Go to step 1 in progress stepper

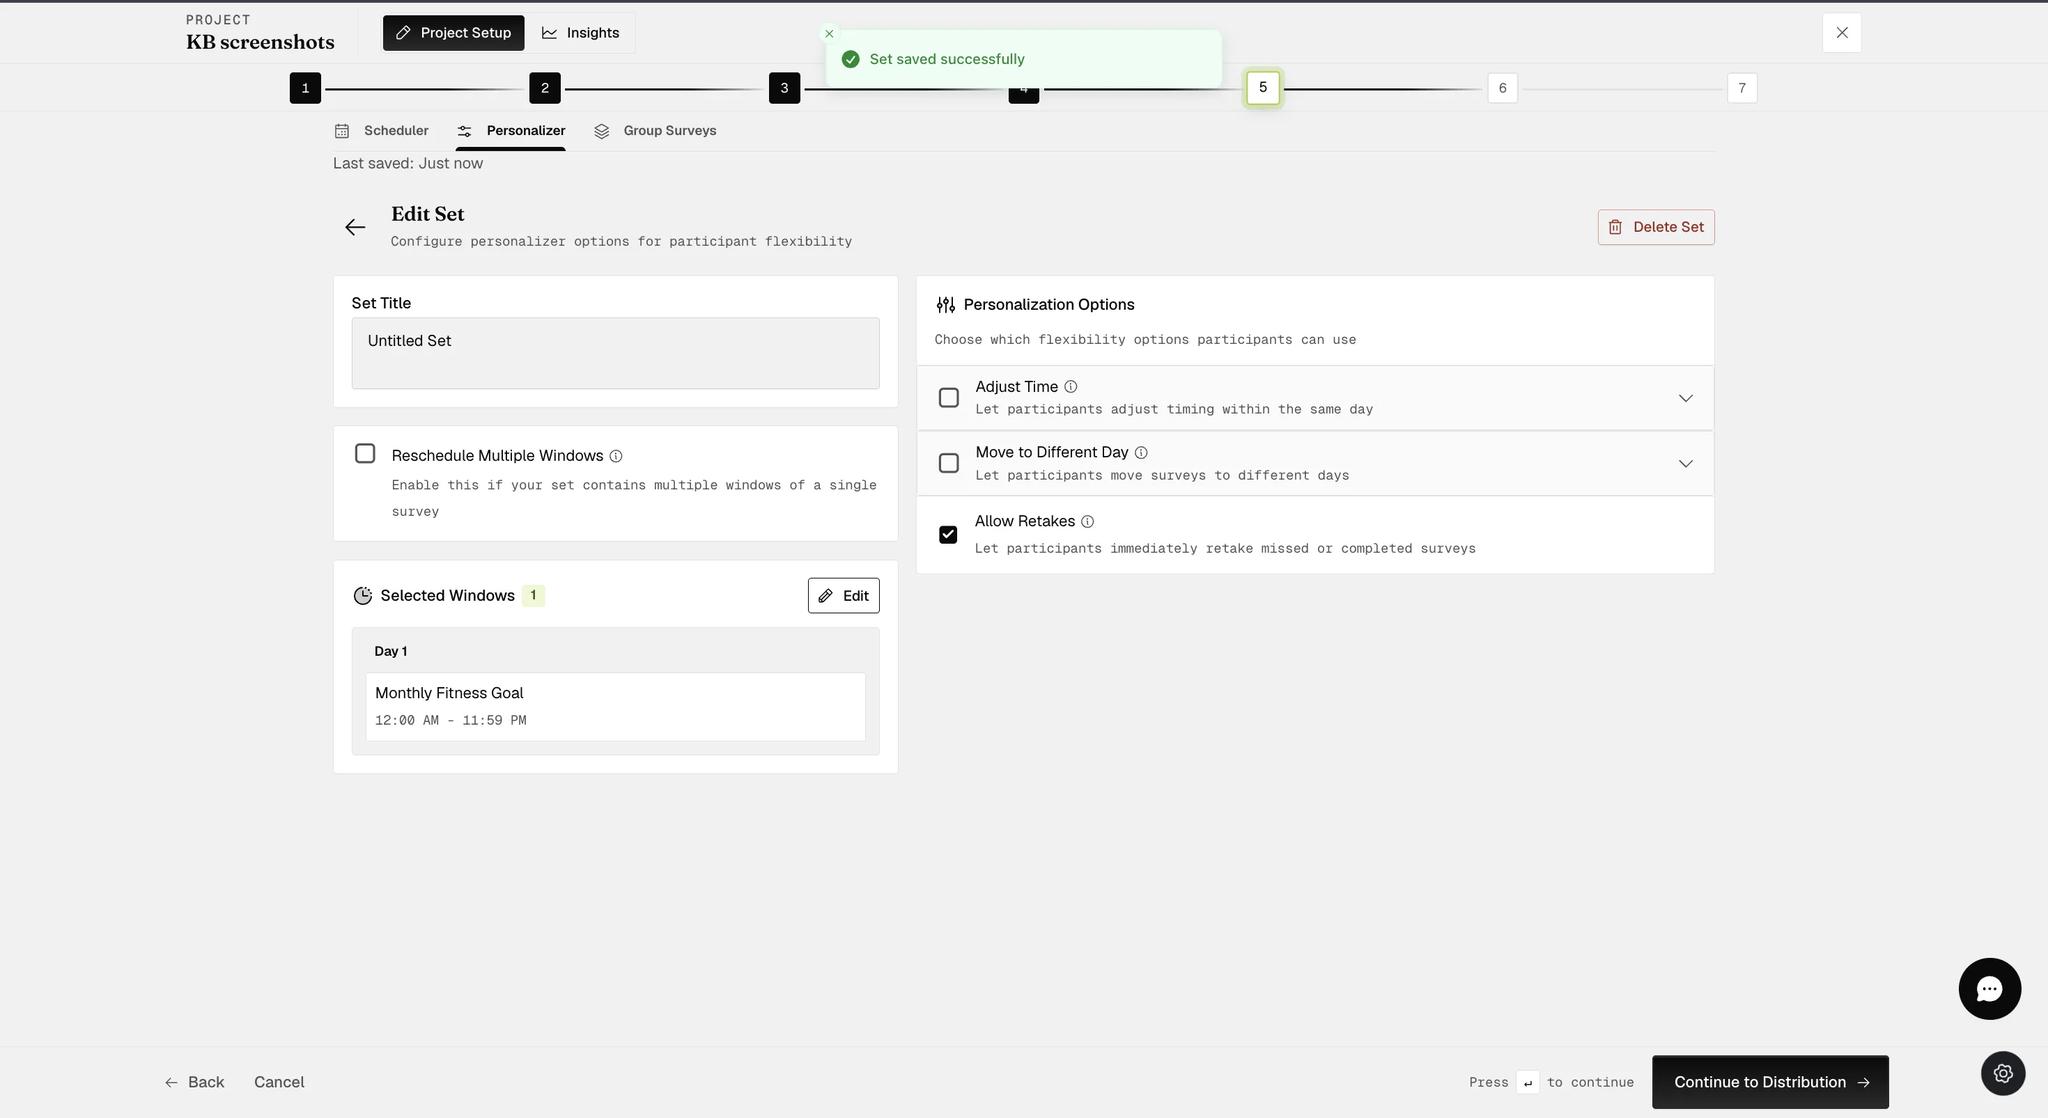305,88
